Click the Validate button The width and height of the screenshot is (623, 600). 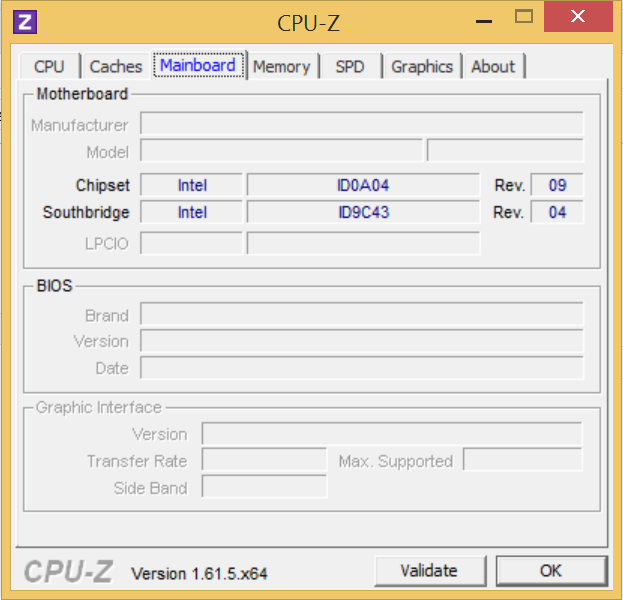pyautogui.click(x=430, y=571)
